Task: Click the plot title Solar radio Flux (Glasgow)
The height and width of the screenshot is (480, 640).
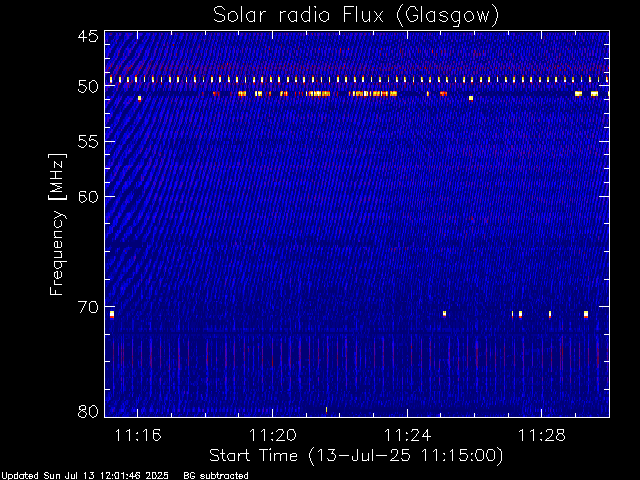Action: click(x=356, y=16)
